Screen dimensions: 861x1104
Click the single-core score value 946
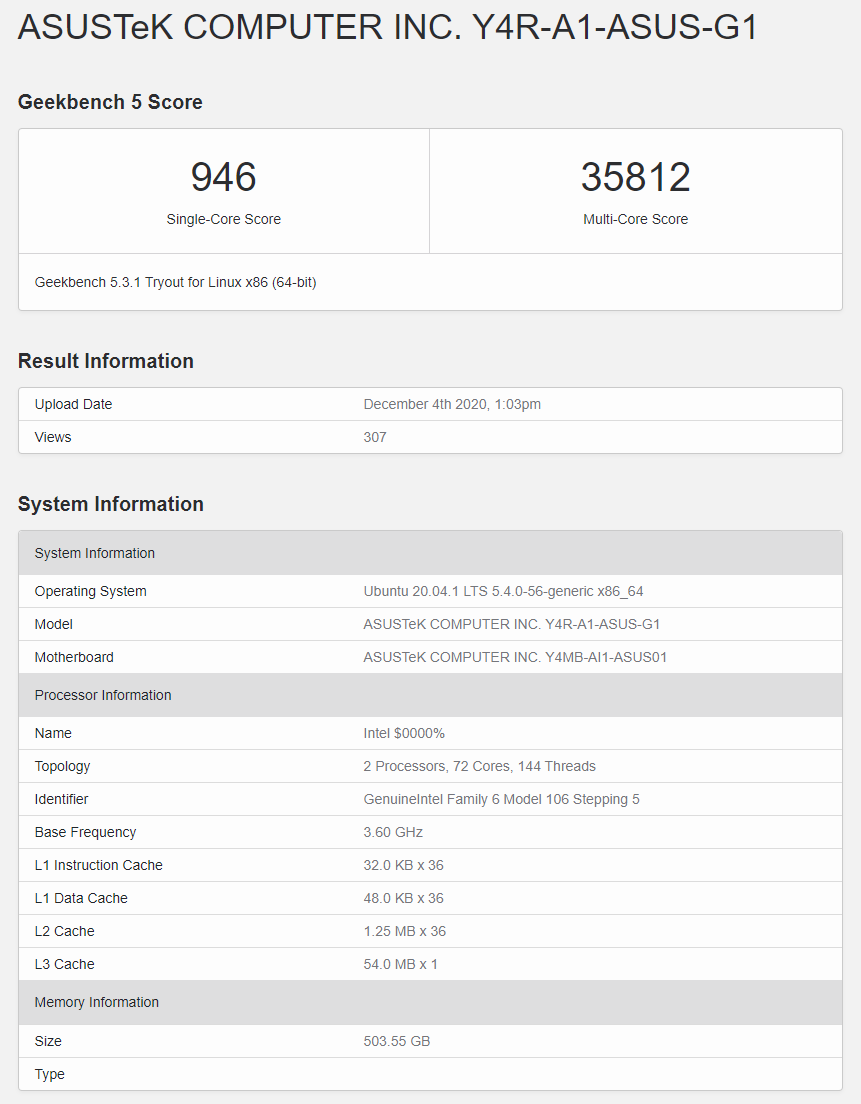[224, 178]
